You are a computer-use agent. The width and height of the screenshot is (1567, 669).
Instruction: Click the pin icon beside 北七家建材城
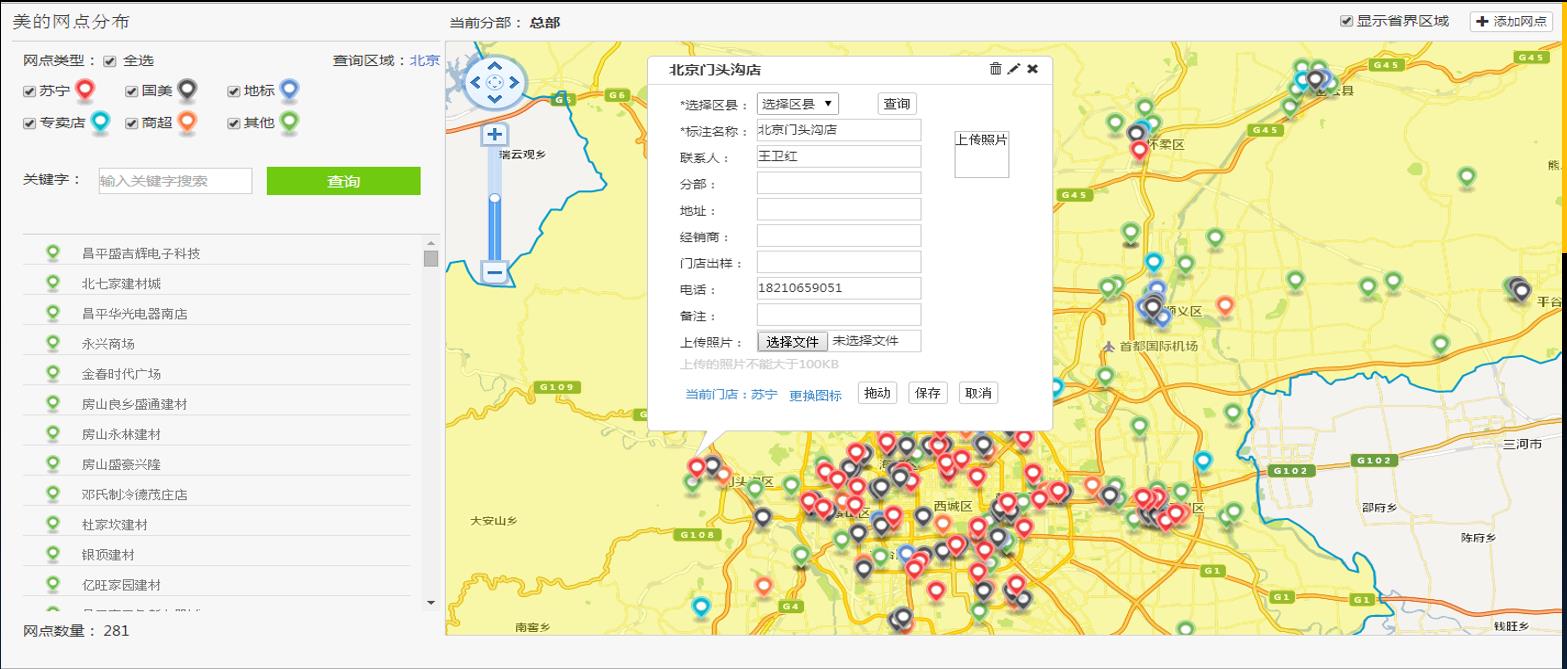point(53,283)
